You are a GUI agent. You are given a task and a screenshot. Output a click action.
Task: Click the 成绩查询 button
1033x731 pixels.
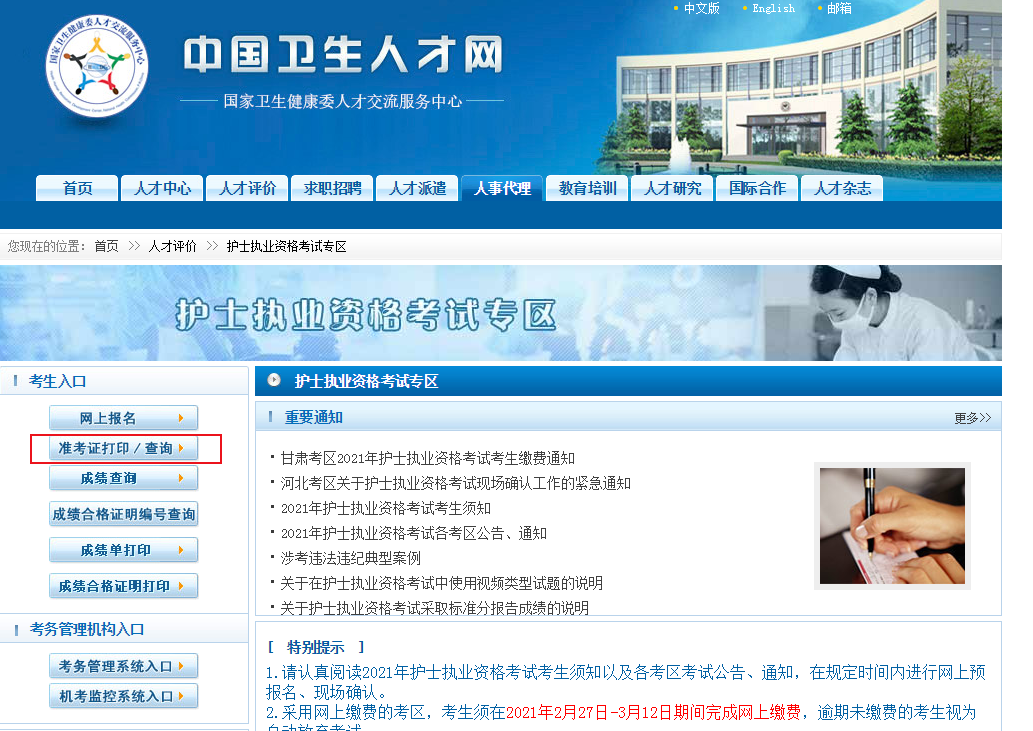click(x=123, y=478)
